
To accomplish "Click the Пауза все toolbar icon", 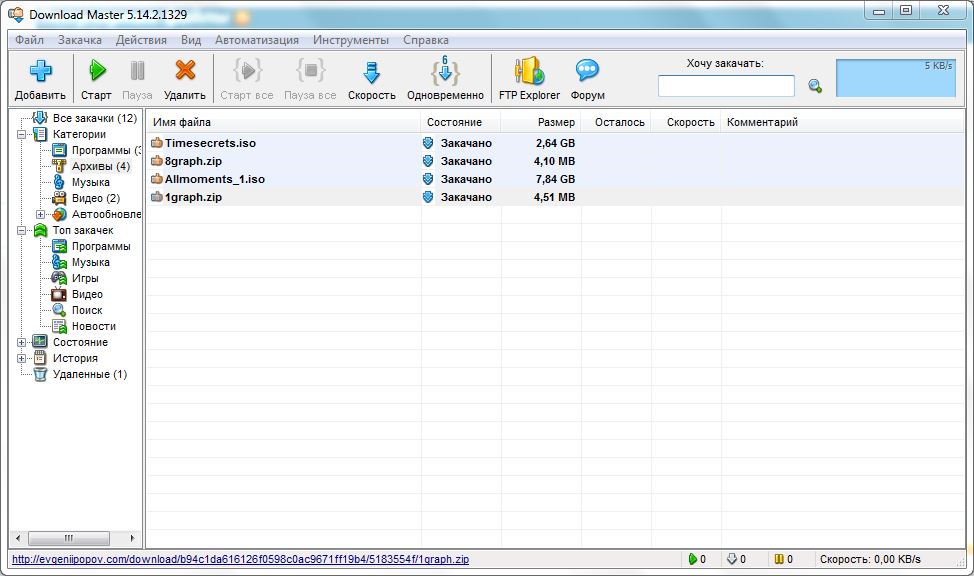I will point(311,70).
